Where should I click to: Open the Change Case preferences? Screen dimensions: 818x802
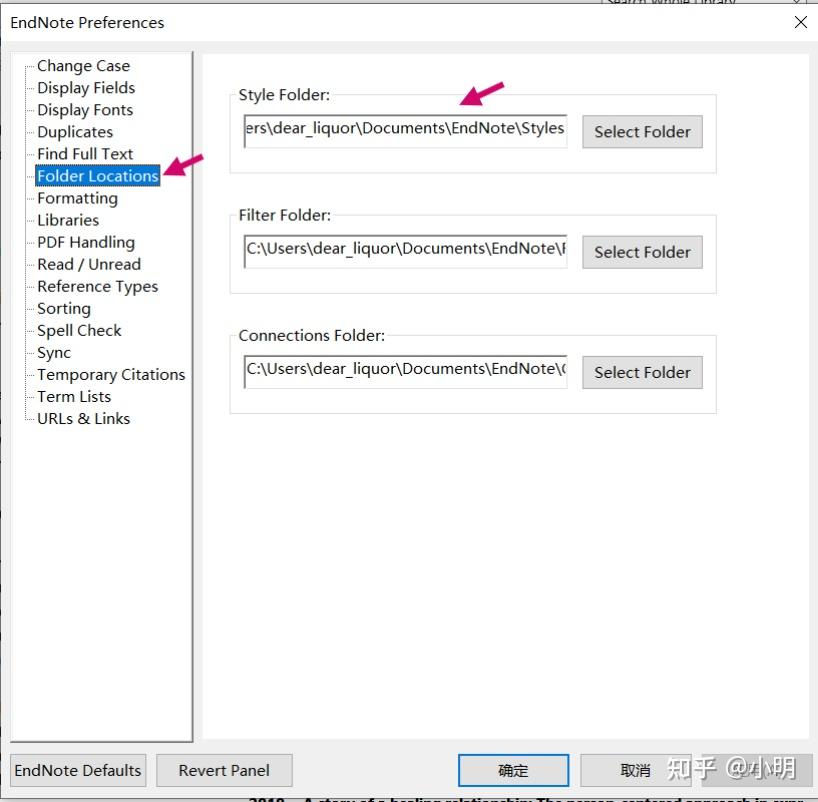(x=83, y=66)
